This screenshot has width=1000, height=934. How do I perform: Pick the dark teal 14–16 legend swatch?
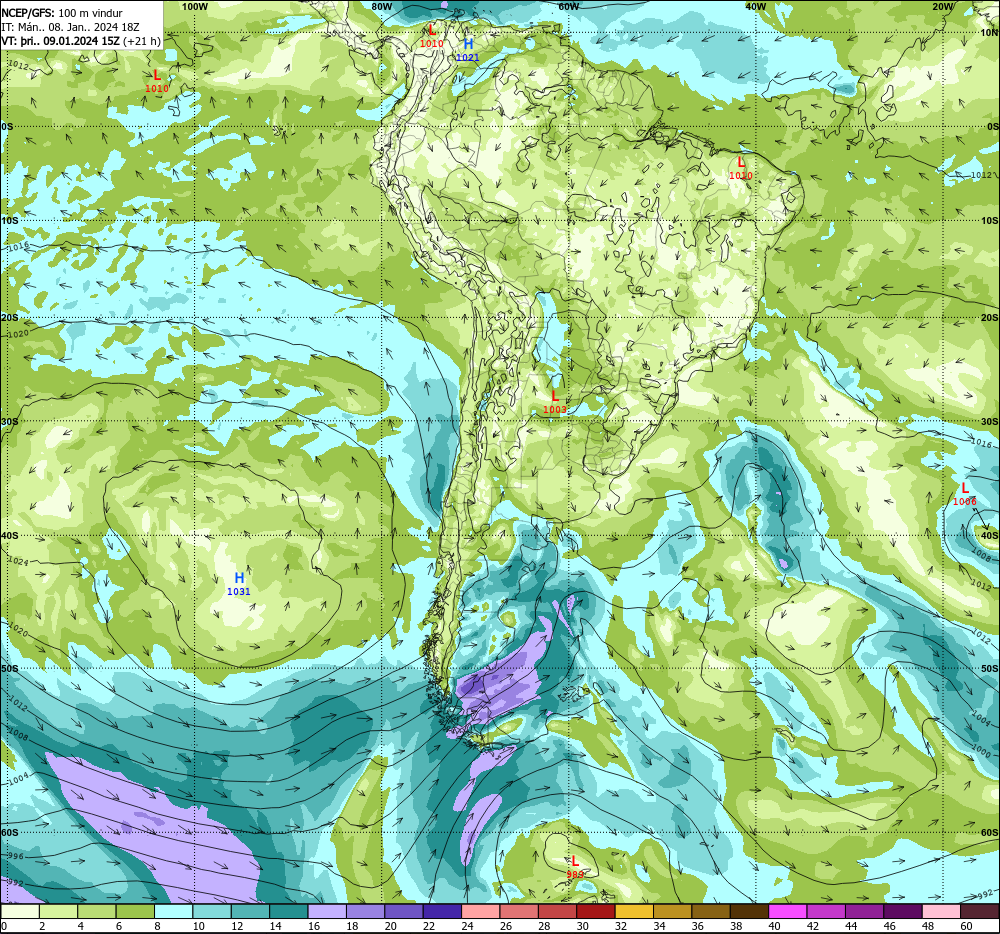point(288,911)
